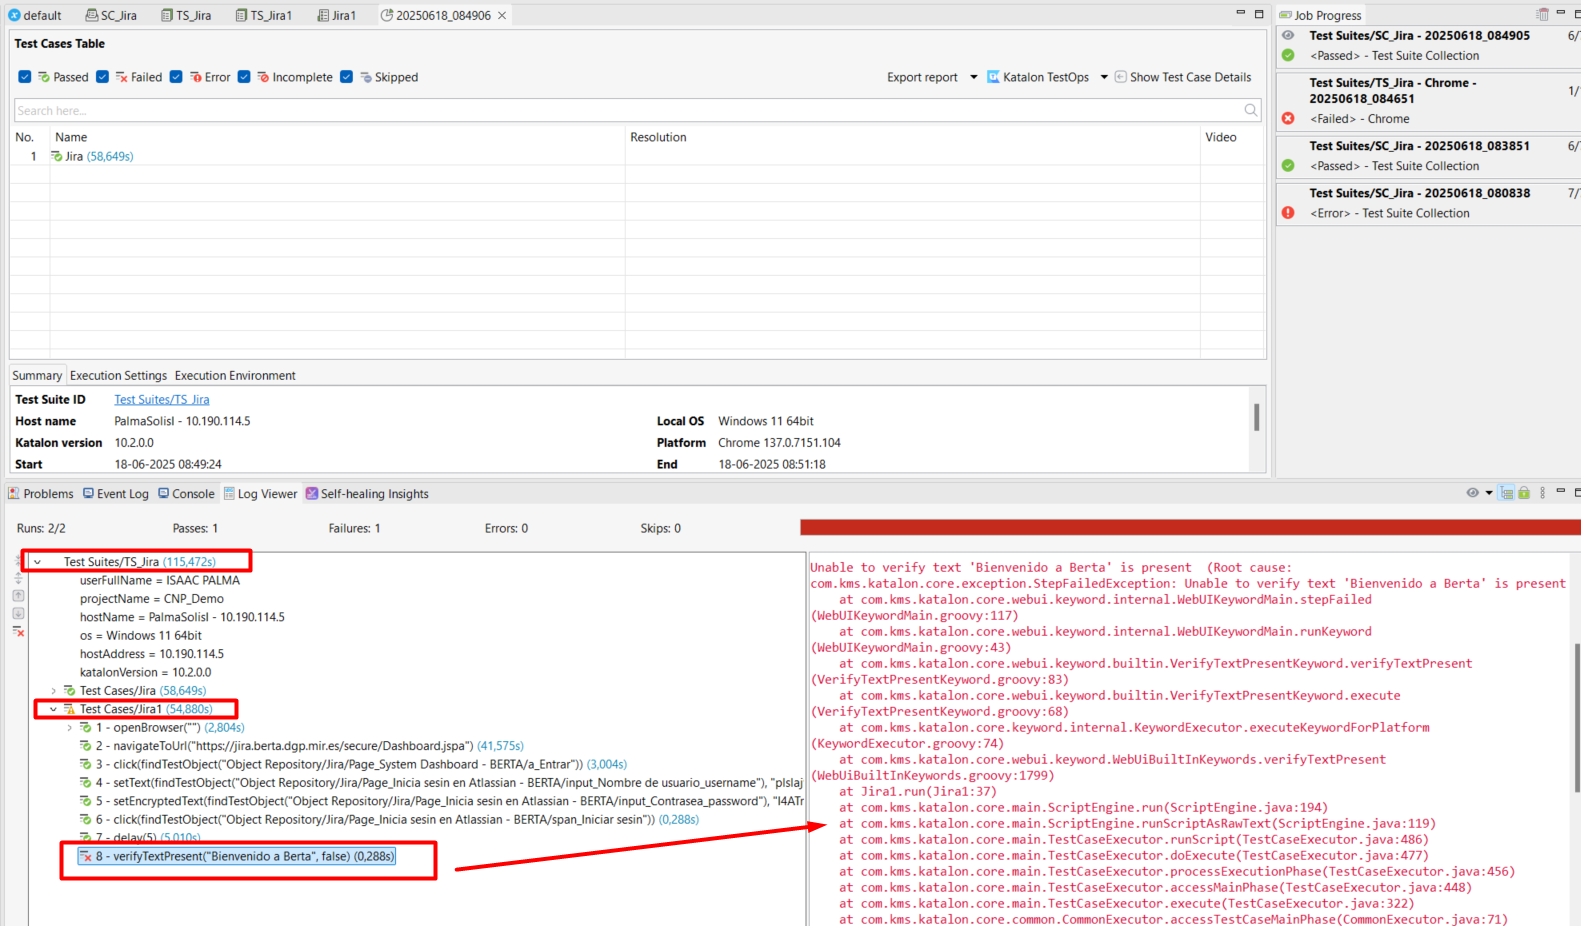The height and width of the screenshot is (926, 1581).
Task: Uncheck the Passed filter checkbox
Action: (25, 77)
